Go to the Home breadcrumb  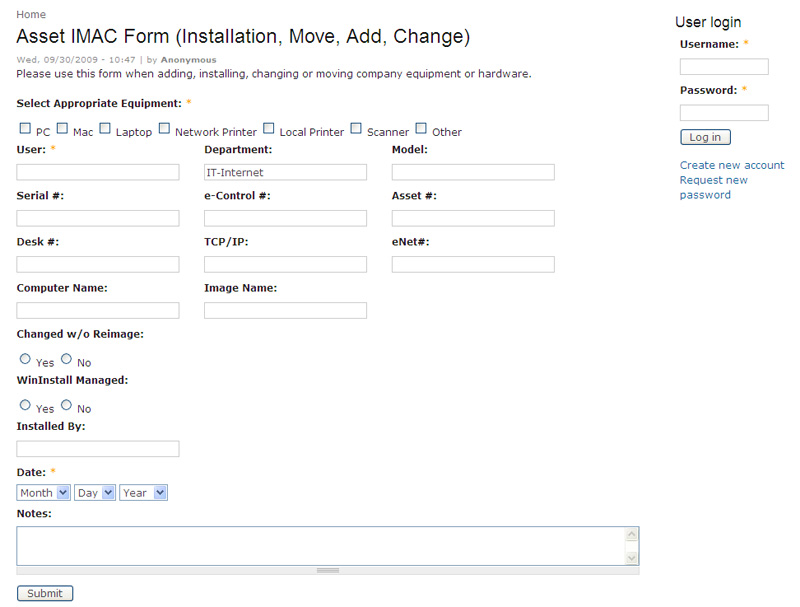point(31,14)
